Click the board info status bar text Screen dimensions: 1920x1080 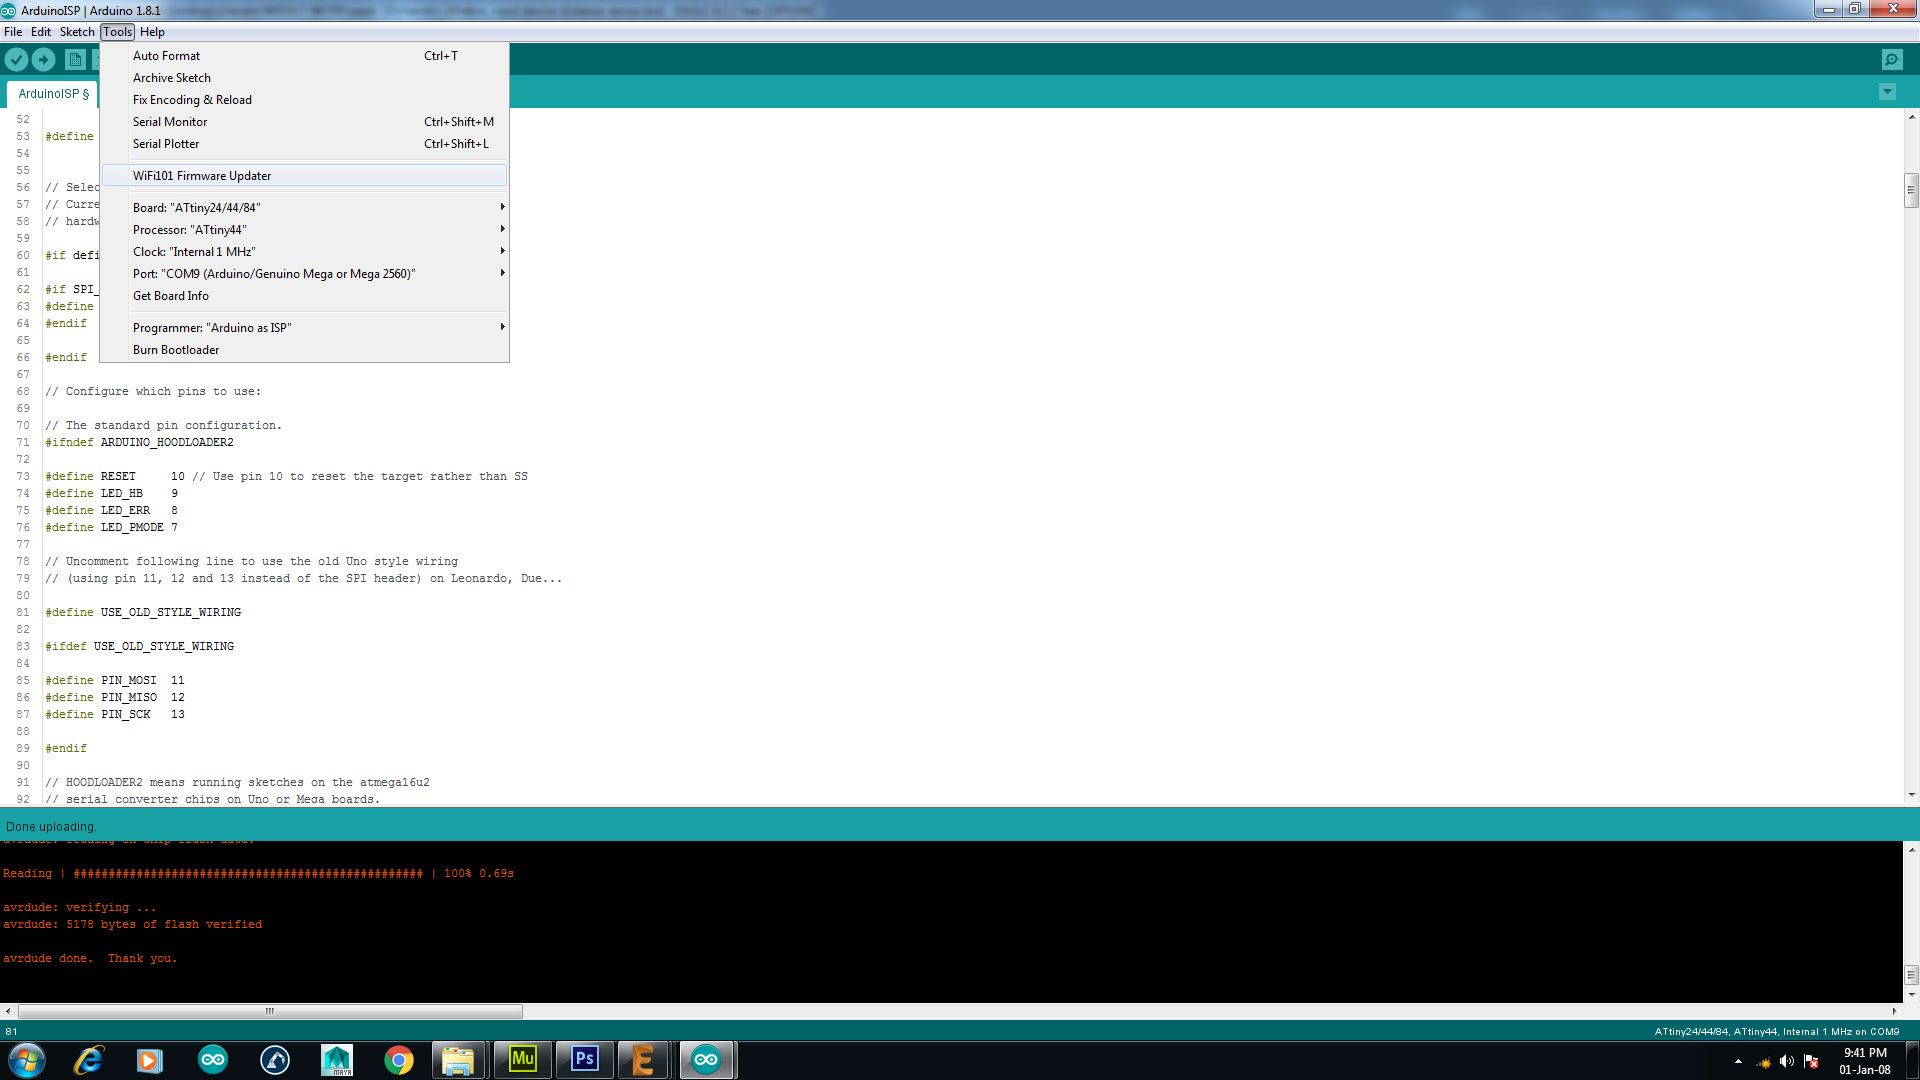1777,1032
